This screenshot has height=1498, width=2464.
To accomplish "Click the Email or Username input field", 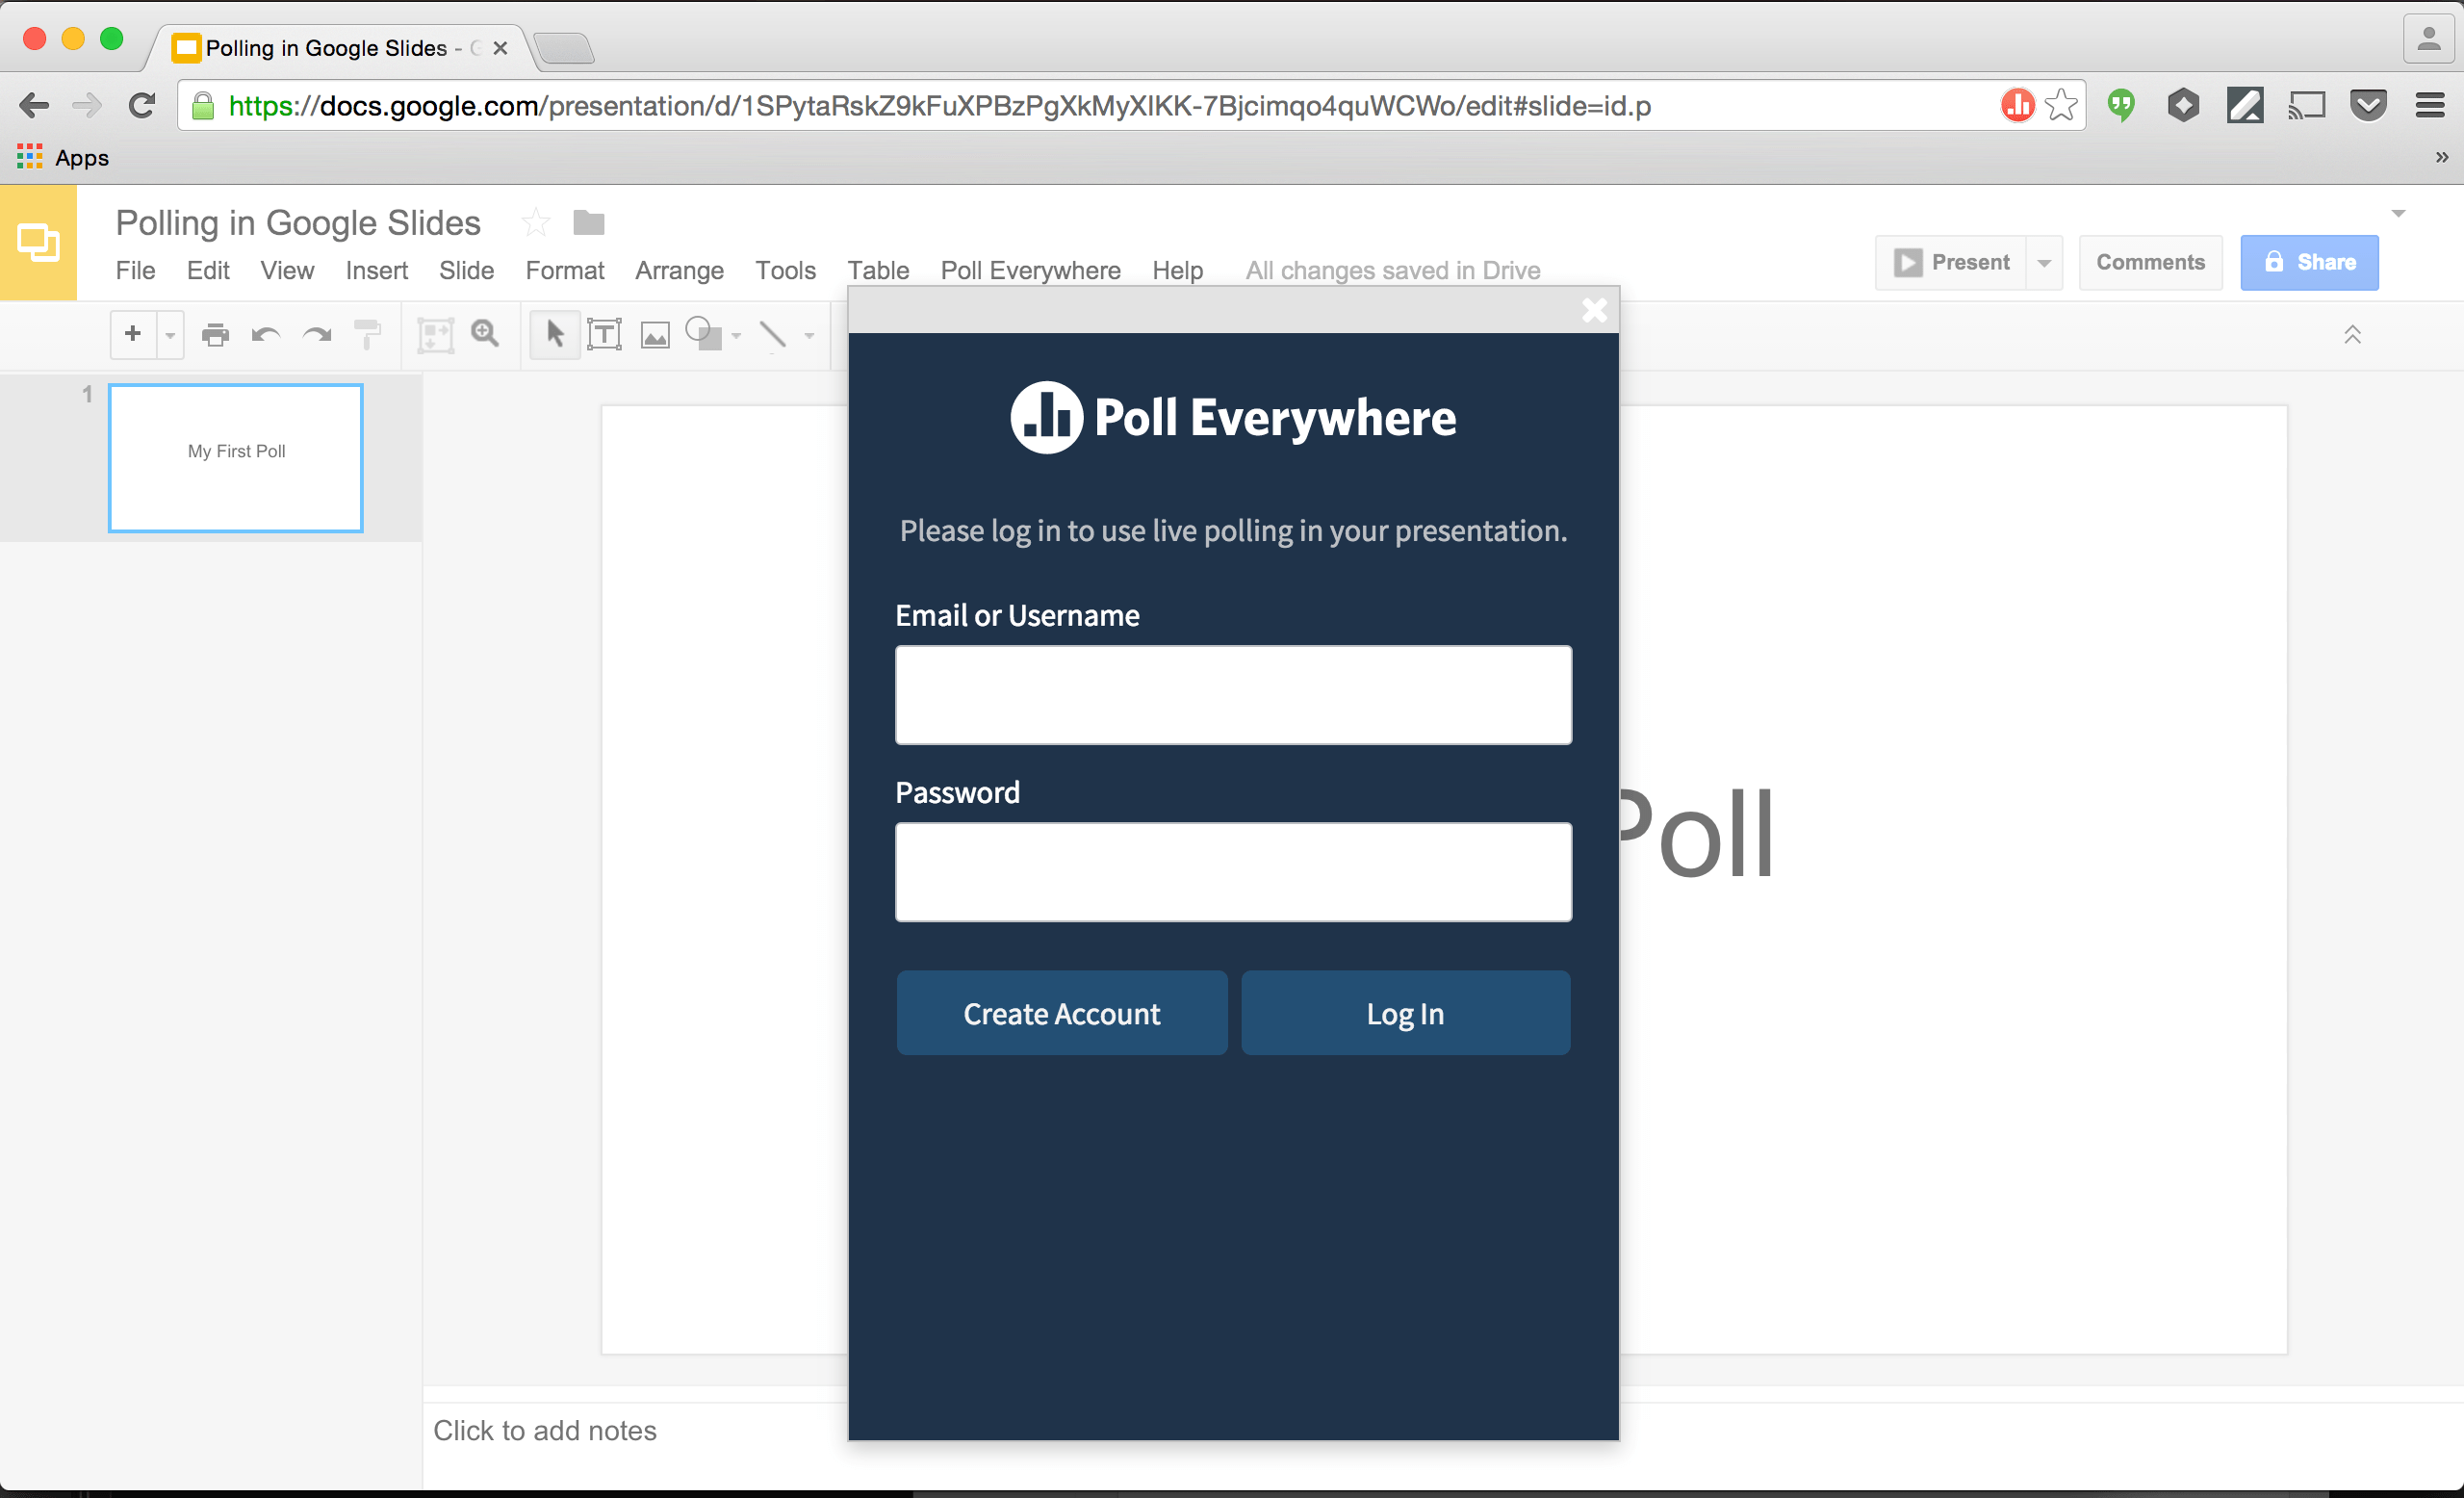I will [x=1234, y=693].
